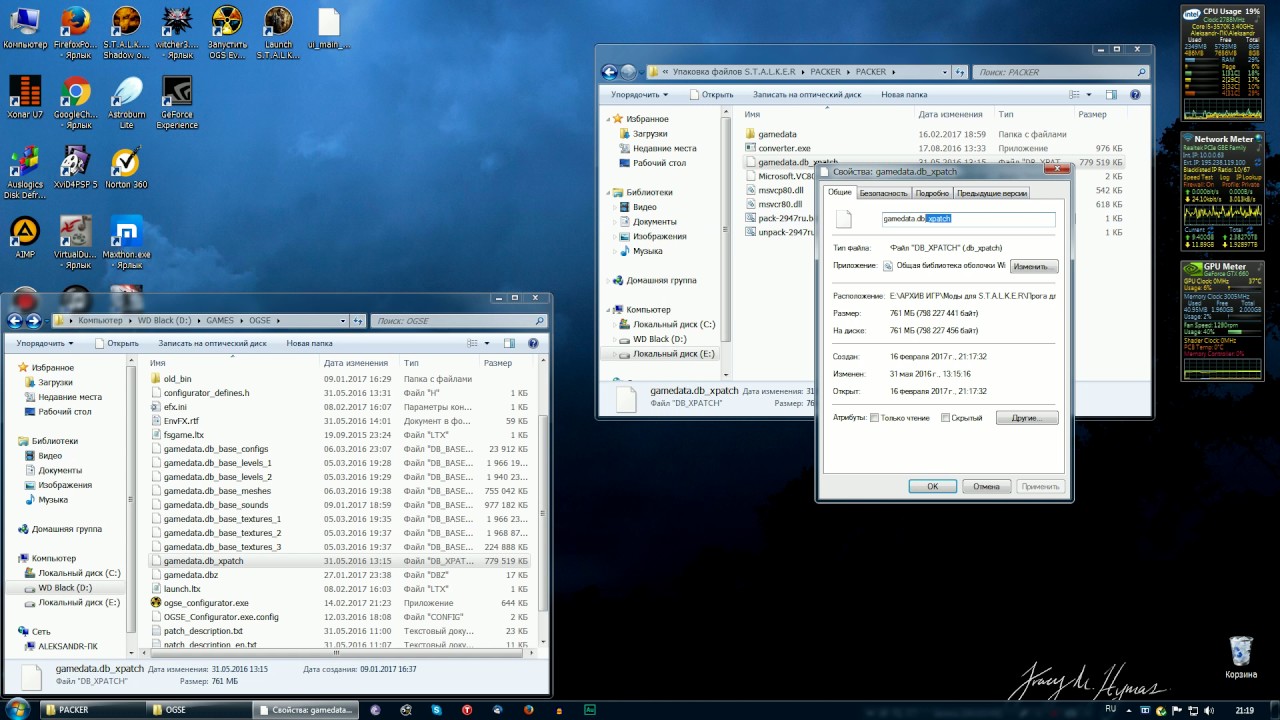Click OK in the properties dialog

click(933, 486)
